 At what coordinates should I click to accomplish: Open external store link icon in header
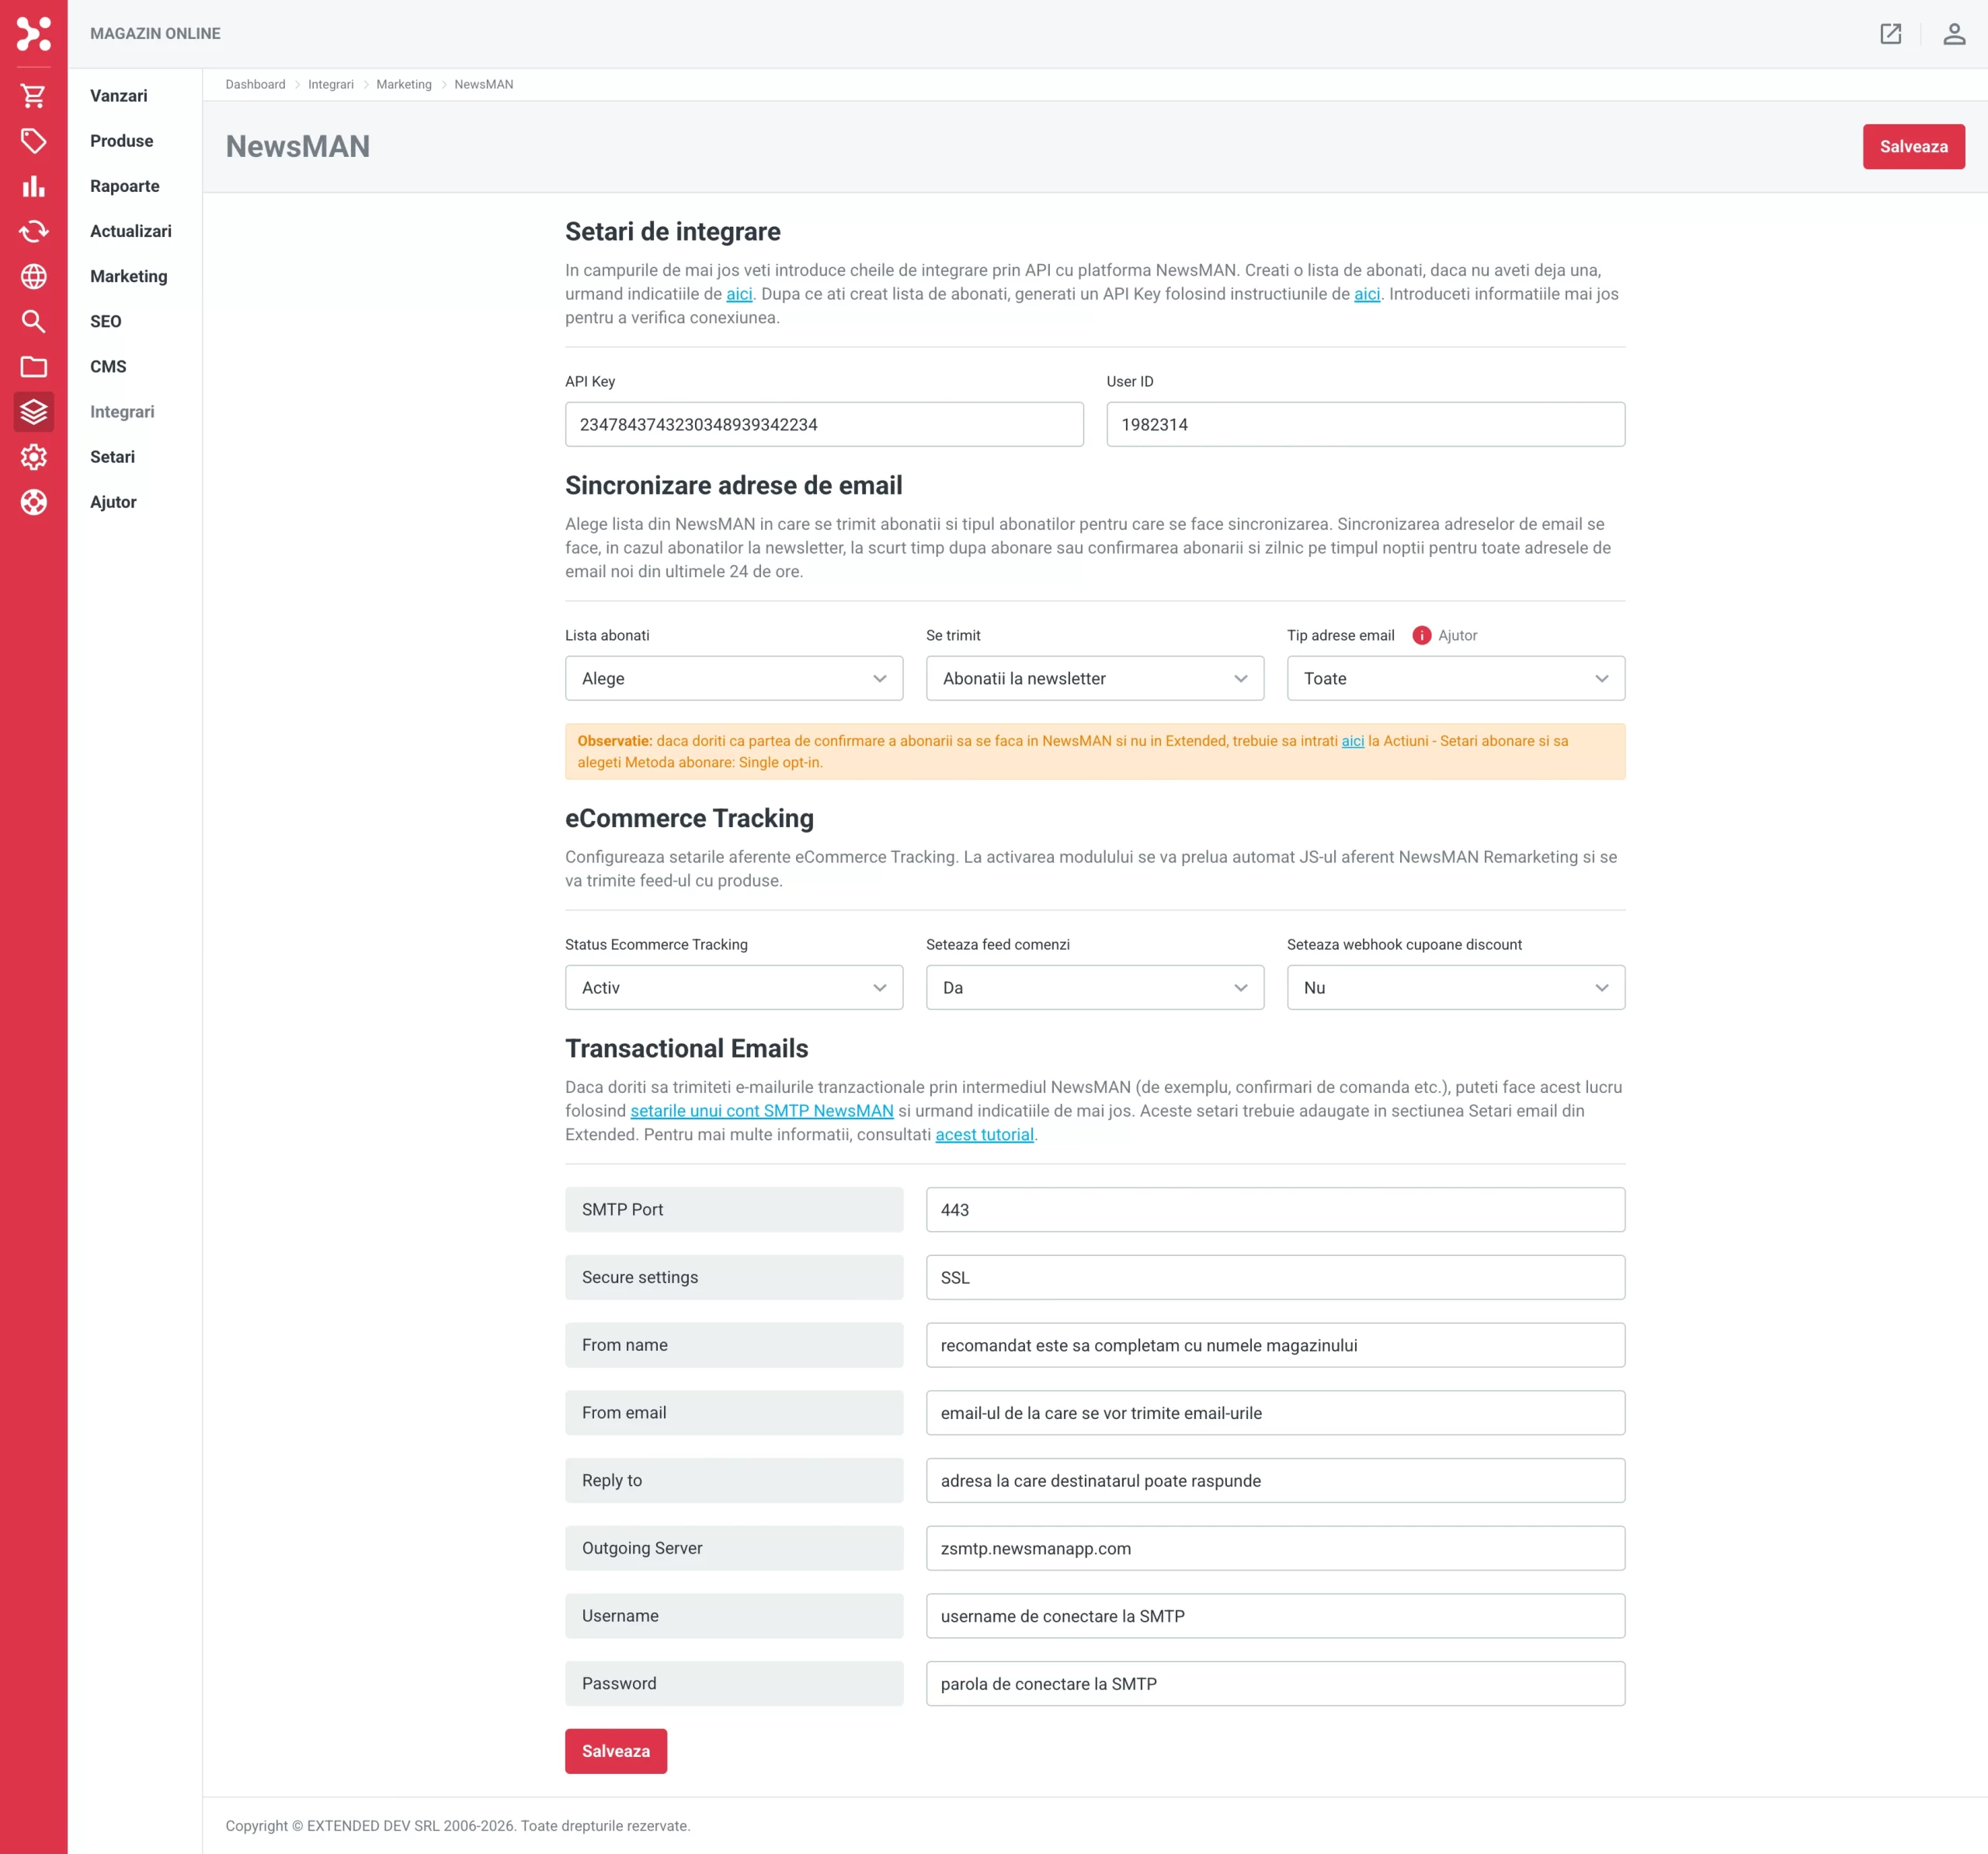point(1890,34)
